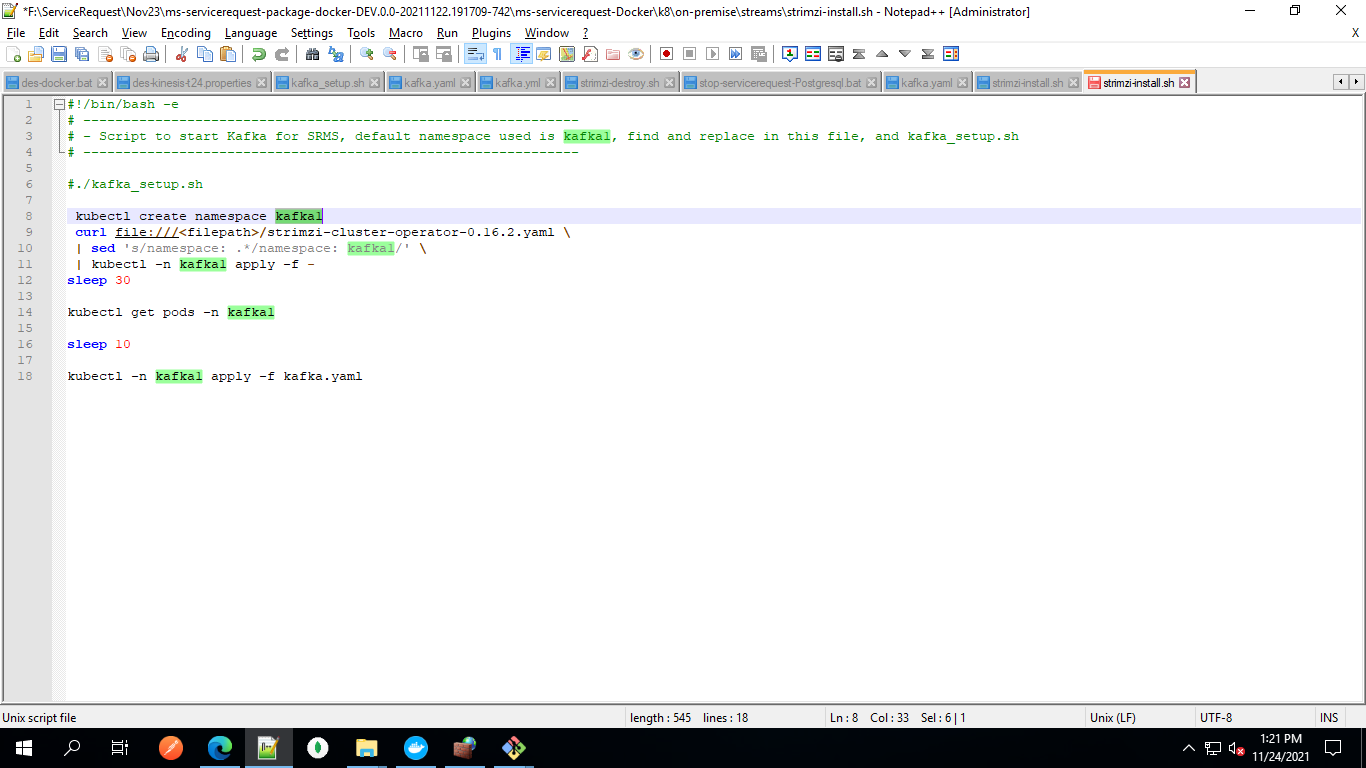Click the Print toolbar icon

click(x=150, y=54)
